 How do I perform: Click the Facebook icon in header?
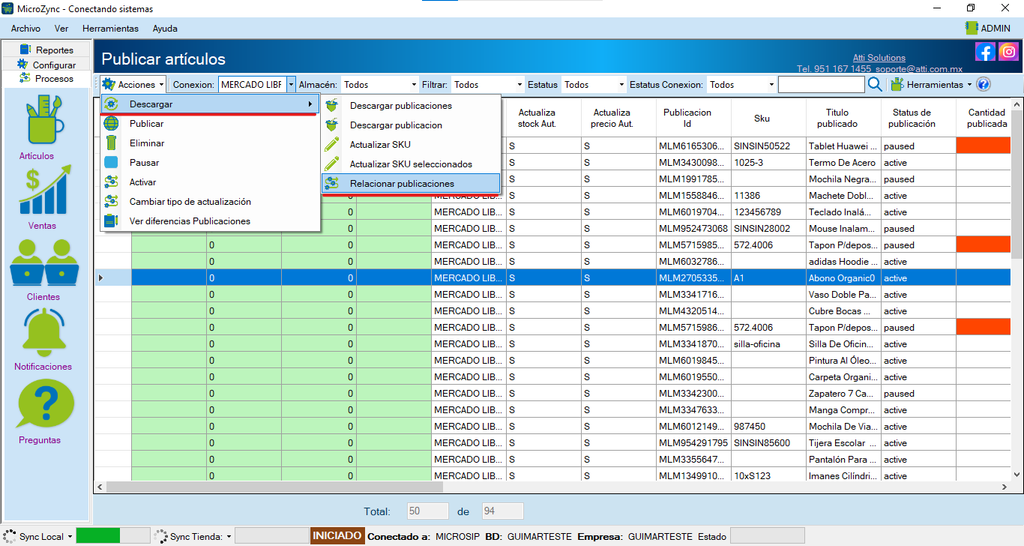(985, 52)
